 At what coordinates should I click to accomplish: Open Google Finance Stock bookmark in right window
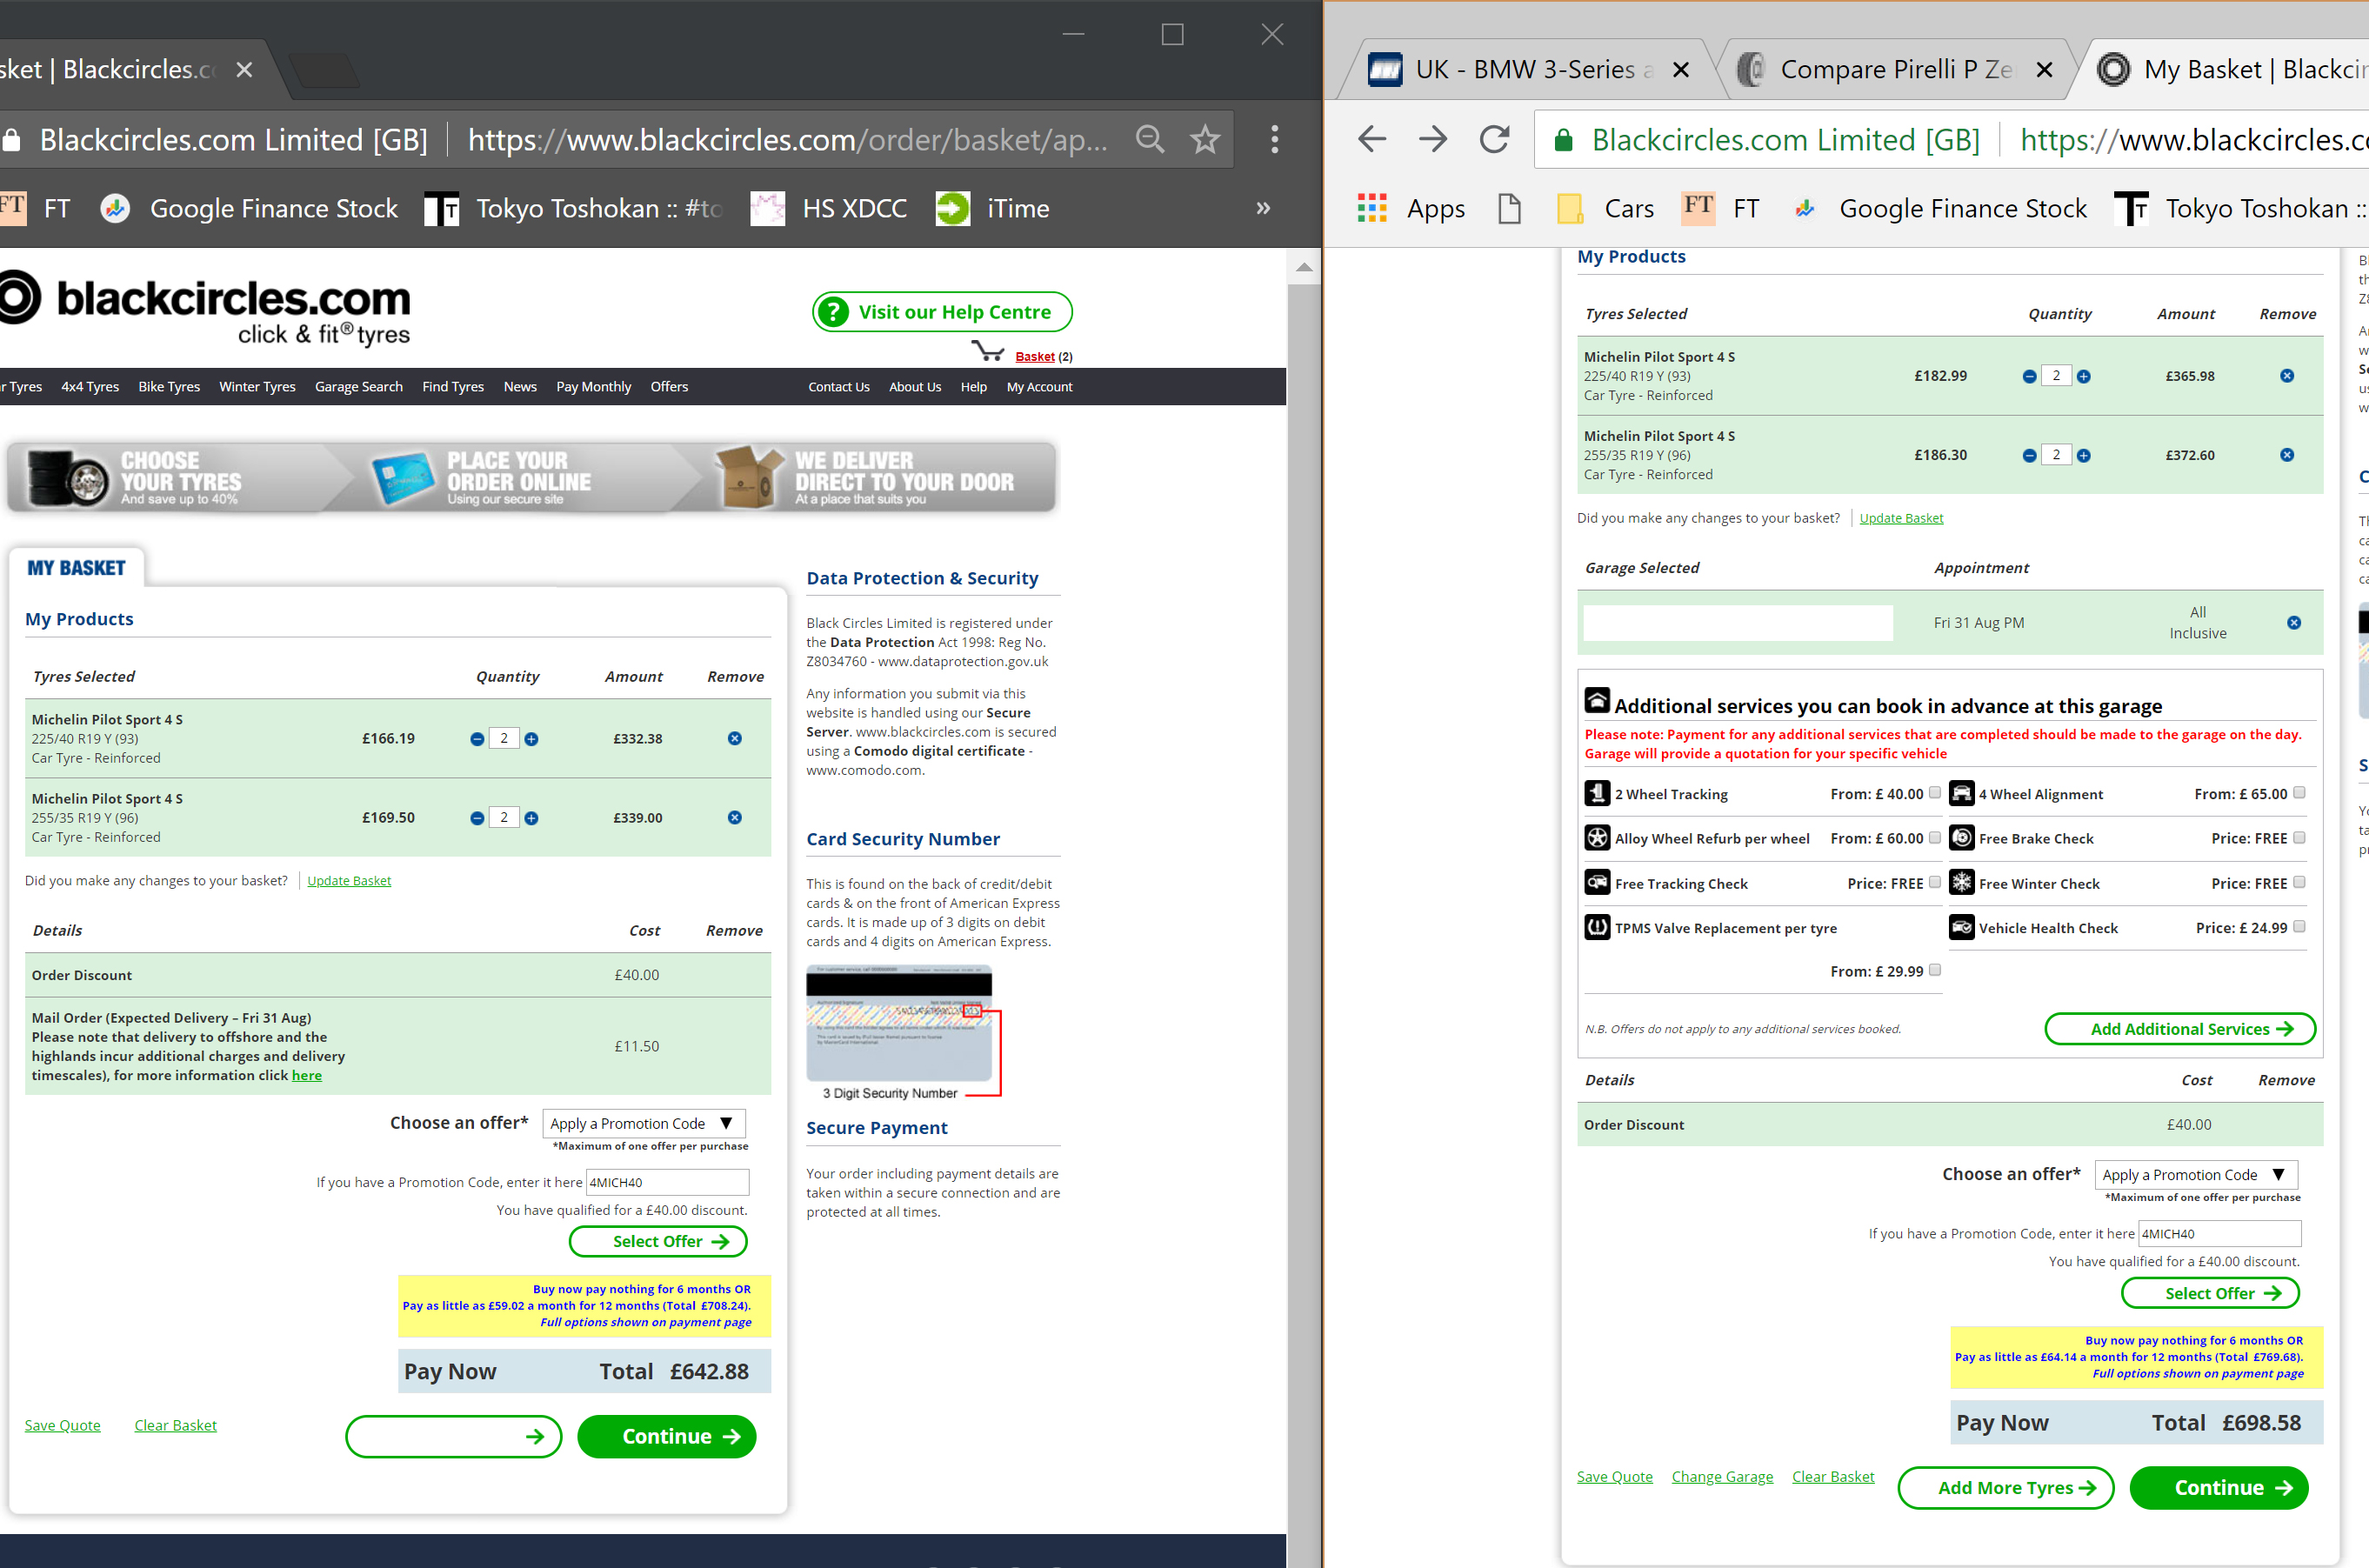click(1940, 208)
